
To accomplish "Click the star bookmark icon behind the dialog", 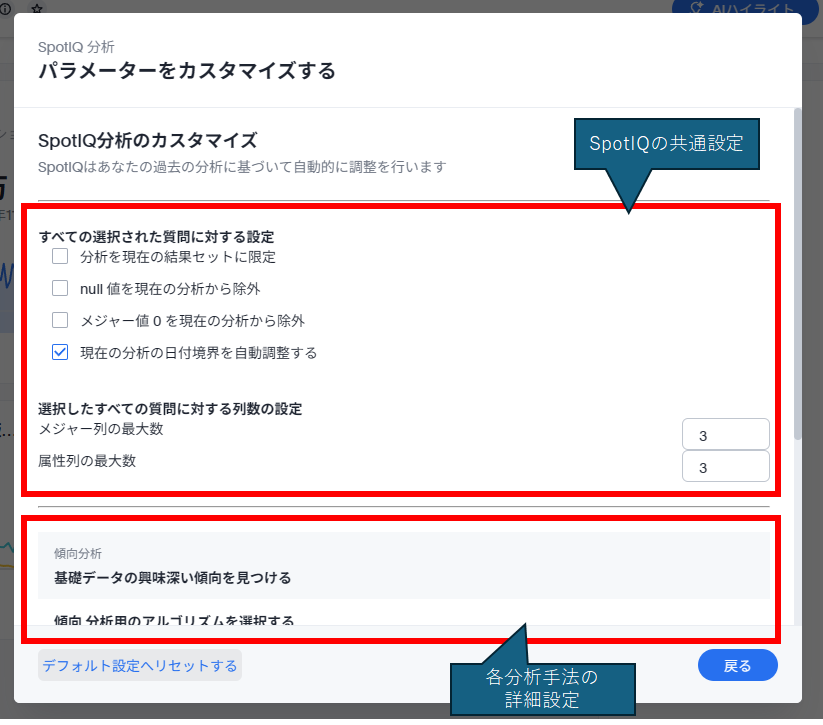I will tap(37, 7).
